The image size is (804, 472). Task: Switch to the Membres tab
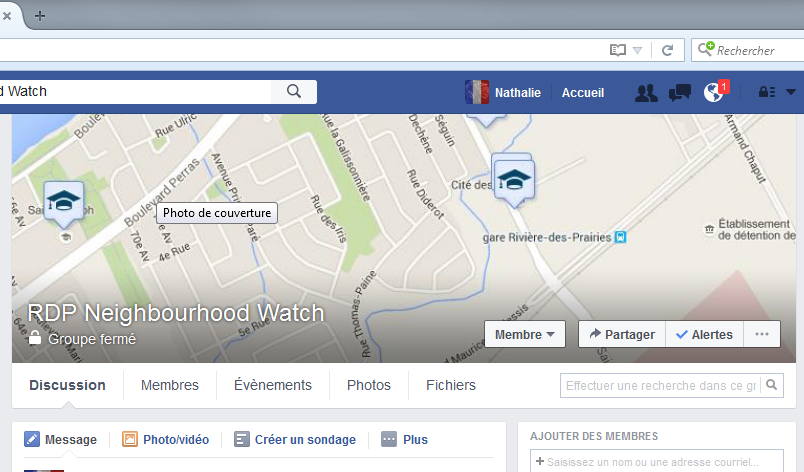(x=170, y=385)
